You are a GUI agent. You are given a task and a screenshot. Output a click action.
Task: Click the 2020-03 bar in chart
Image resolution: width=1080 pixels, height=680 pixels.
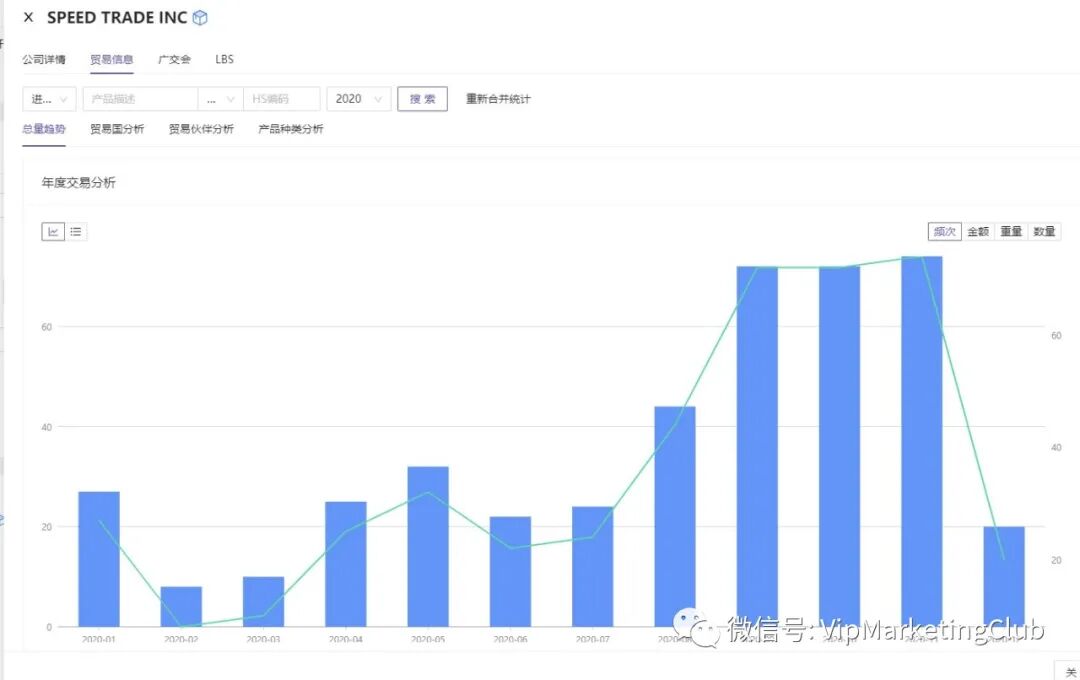point(264,601)
